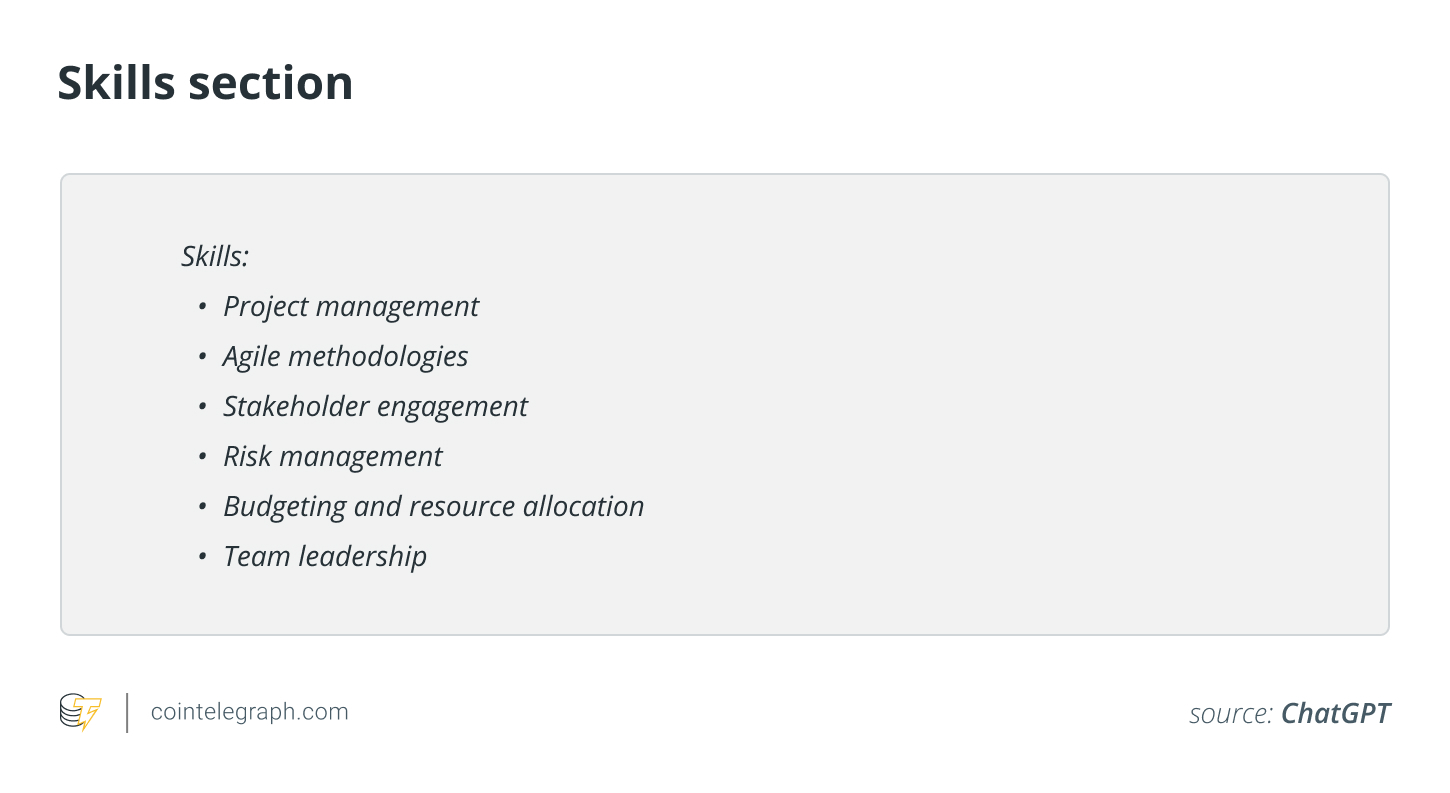This screenshot has width=1450, height=793.
Task: Click the bullet before Agile methodologies
Action: tap(203, 357)
